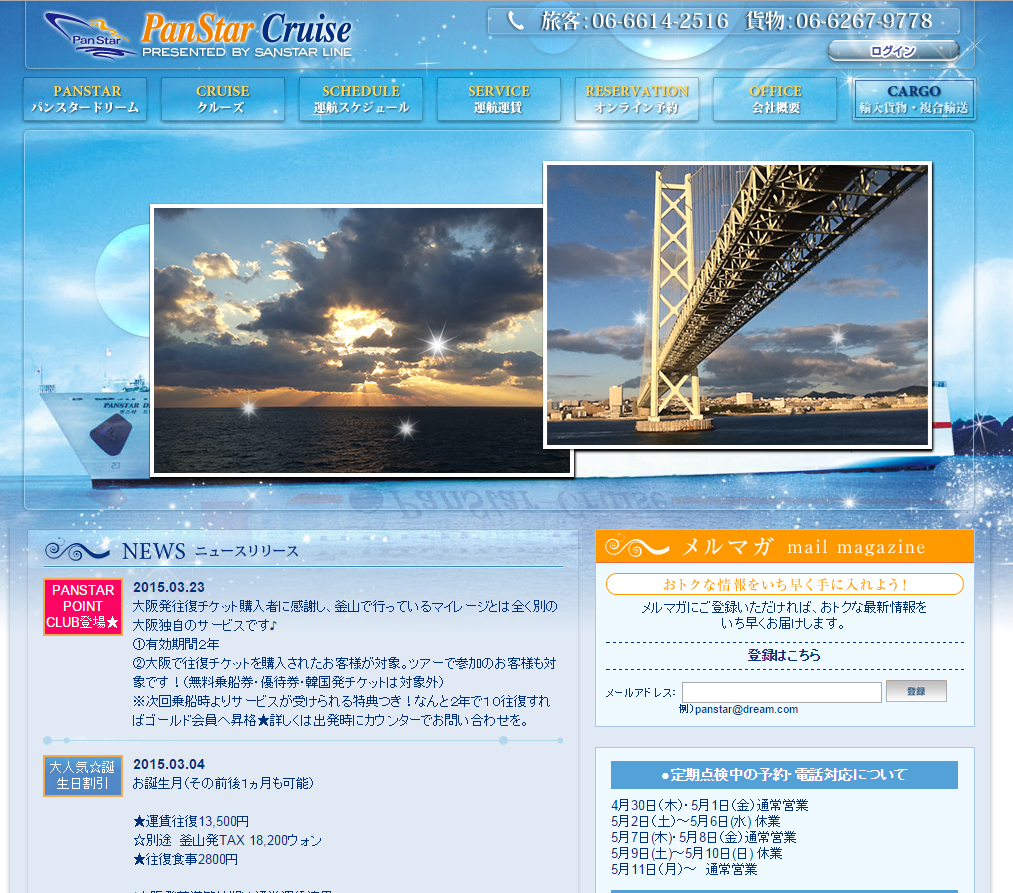This screenshot has width=1013, height=893.
Task: Go to SCHEDULE 運航スケジュール page
Action: (360, 99)
